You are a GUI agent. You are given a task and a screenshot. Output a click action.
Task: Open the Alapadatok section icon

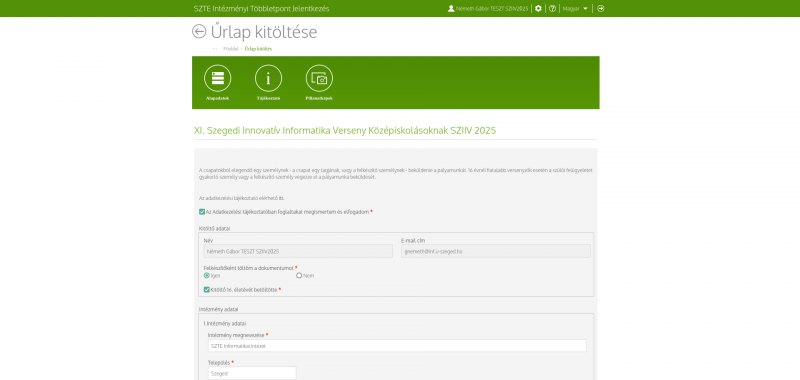[217, 78]
